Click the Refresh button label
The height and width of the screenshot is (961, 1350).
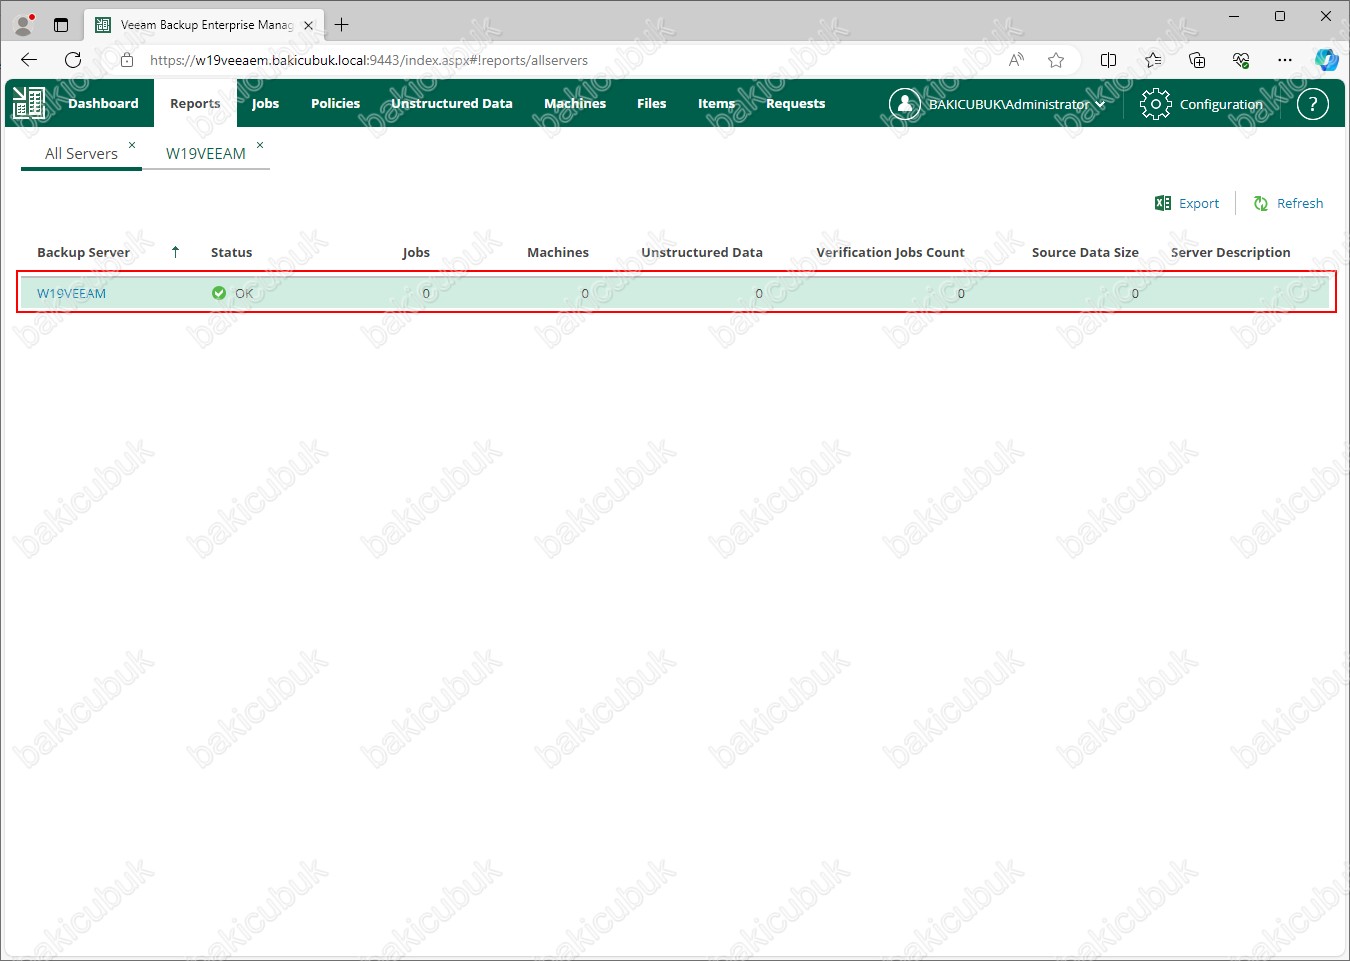click(x=1300, y=203)
